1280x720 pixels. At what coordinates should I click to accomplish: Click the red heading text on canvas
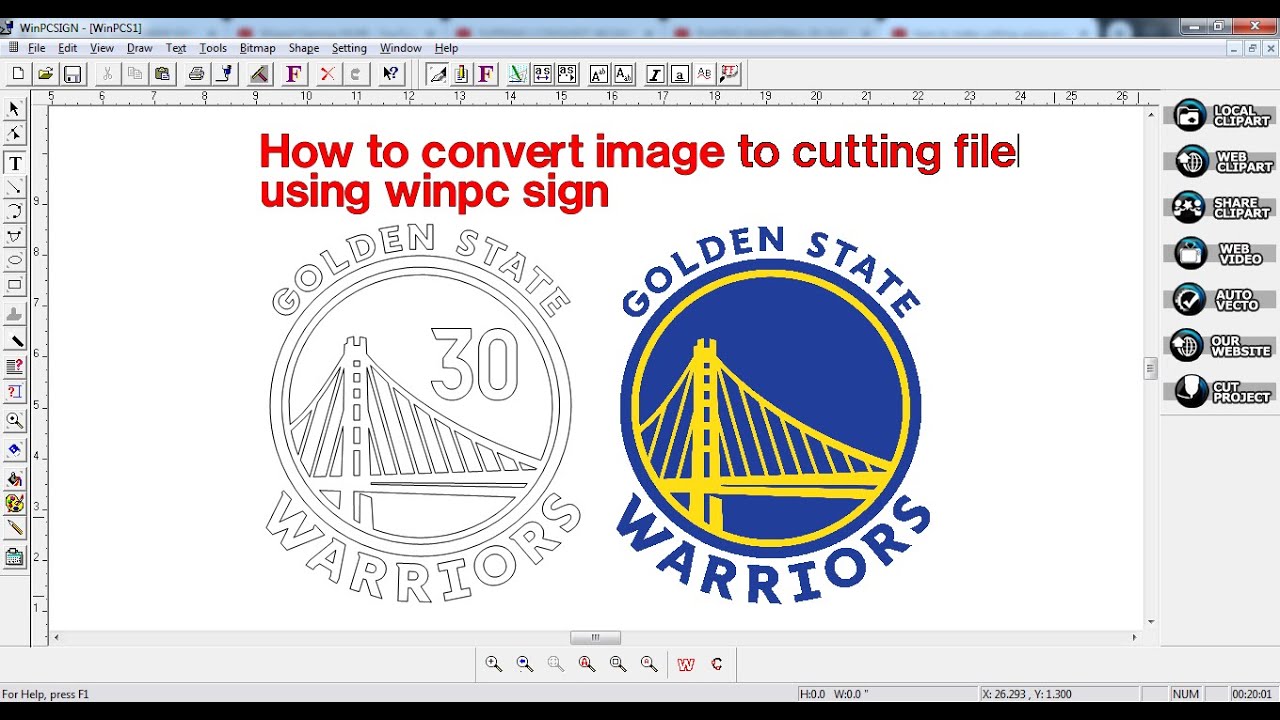tap(638, 171)
